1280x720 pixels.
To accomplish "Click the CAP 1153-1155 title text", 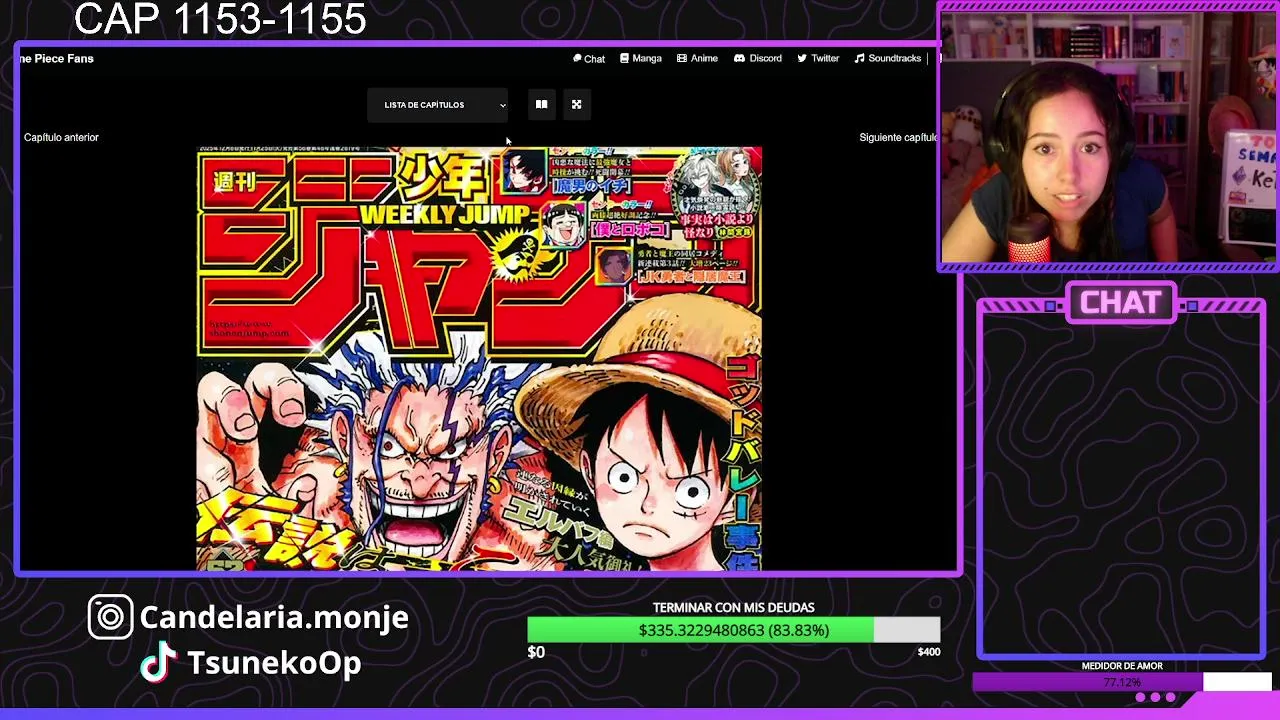I will pos(220,19).
